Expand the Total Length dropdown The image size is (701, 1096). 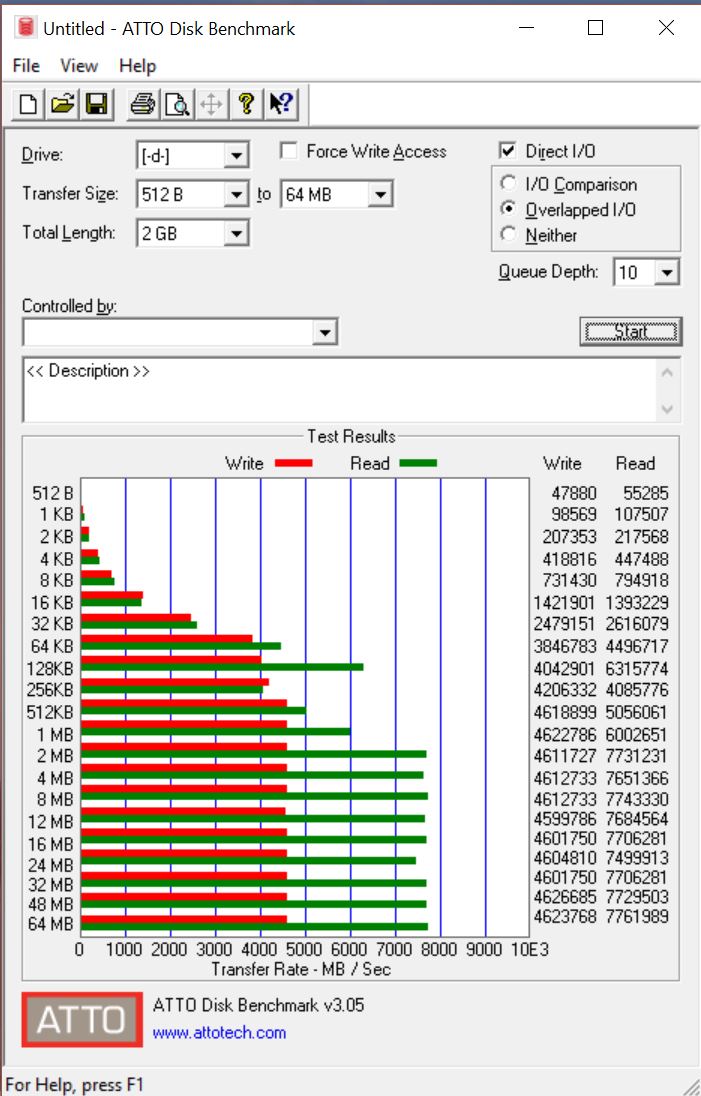pos(236,234)
